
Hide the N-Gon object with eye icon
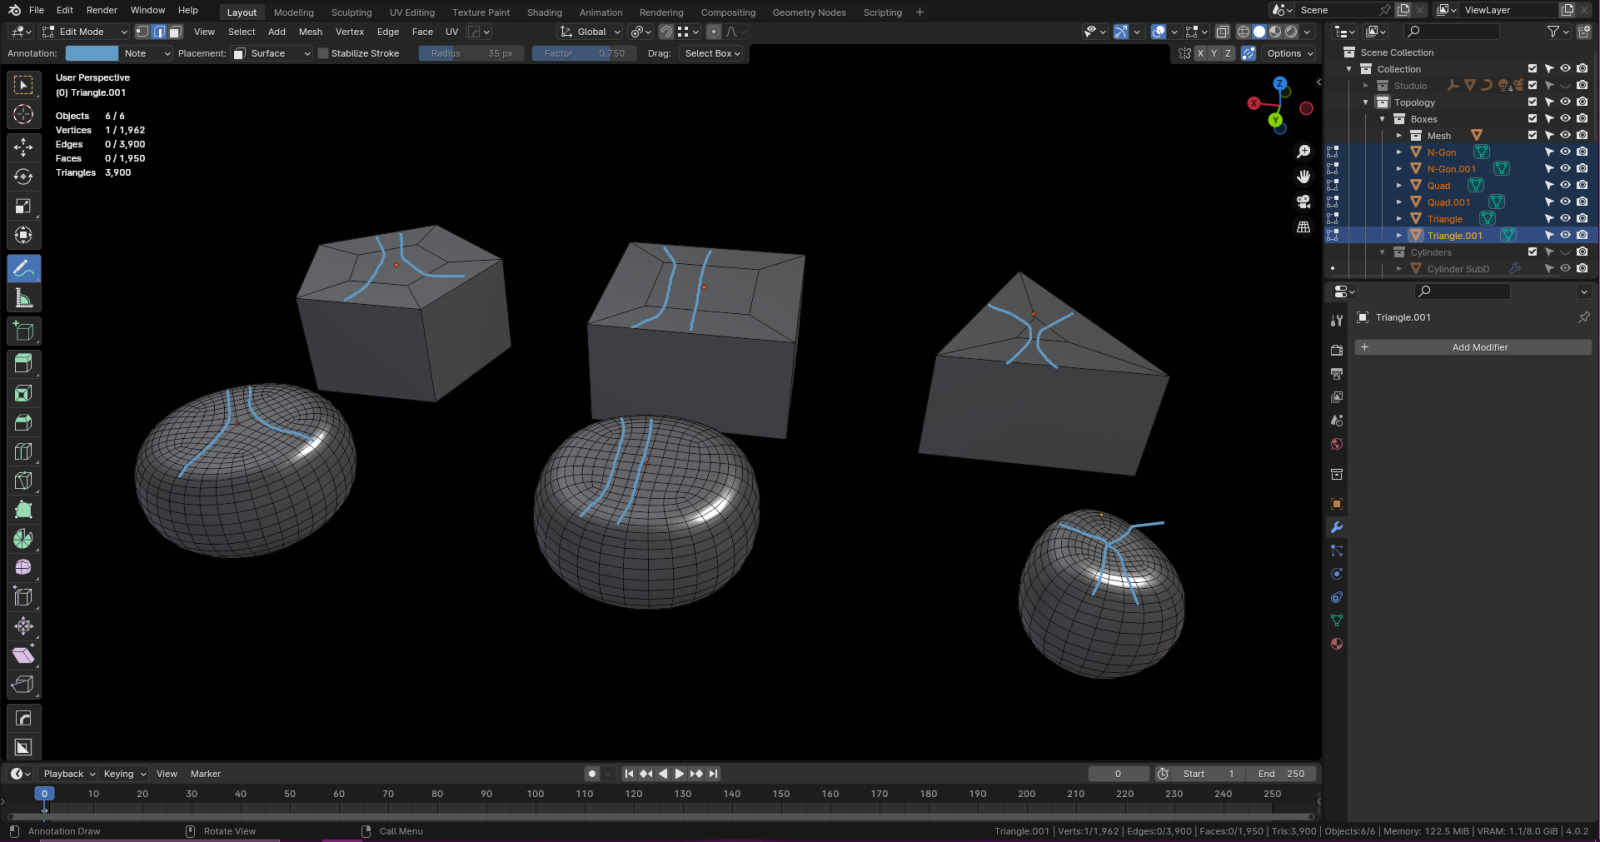[x=1565, y=152]
